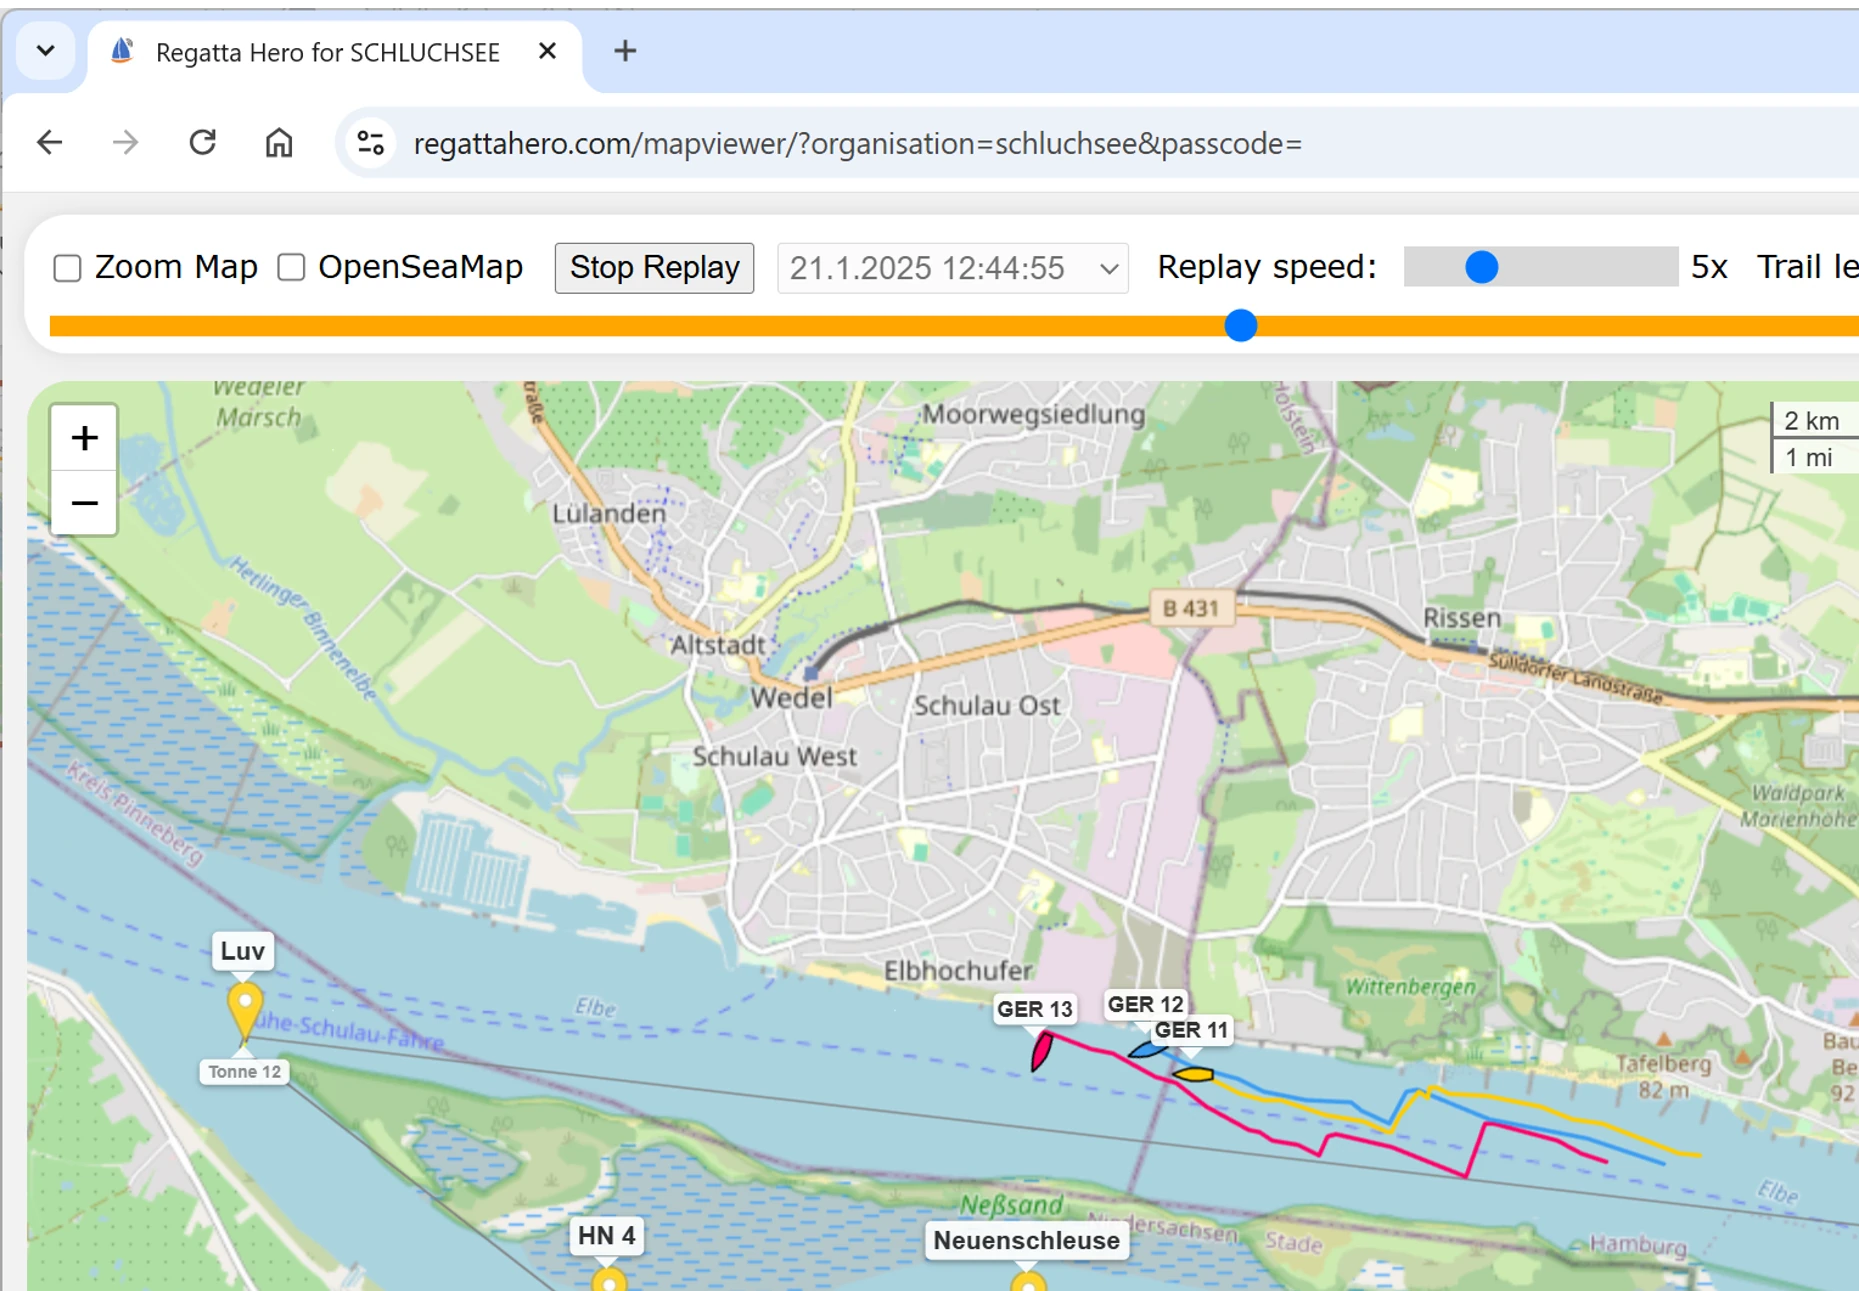Click the Tonne 12 marker label
This screenshot has height=1291, width=1859.
pyautogui.click(x=245, y=1072)
